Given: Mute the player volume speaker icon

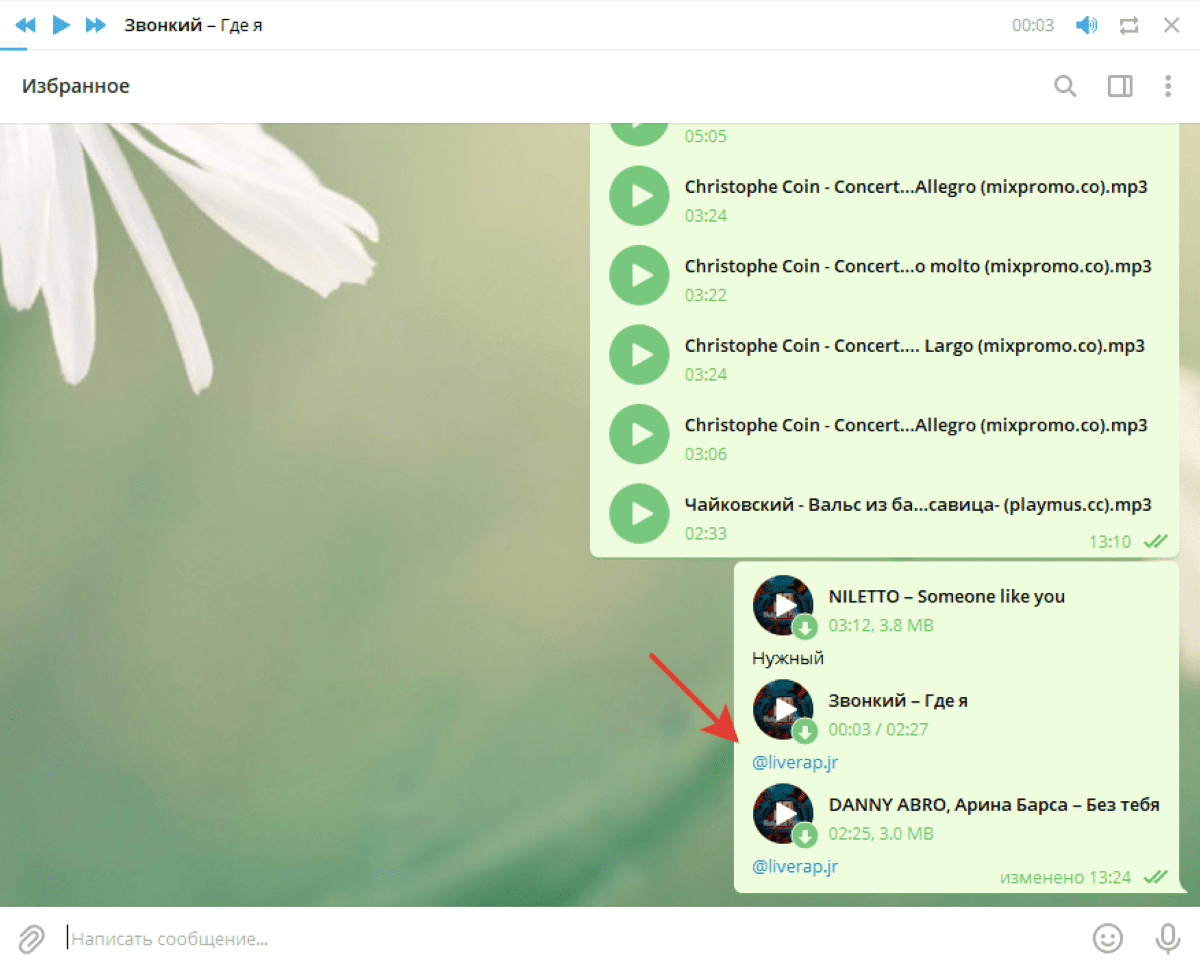Looking at the screenshot, I should [1086, 25].
